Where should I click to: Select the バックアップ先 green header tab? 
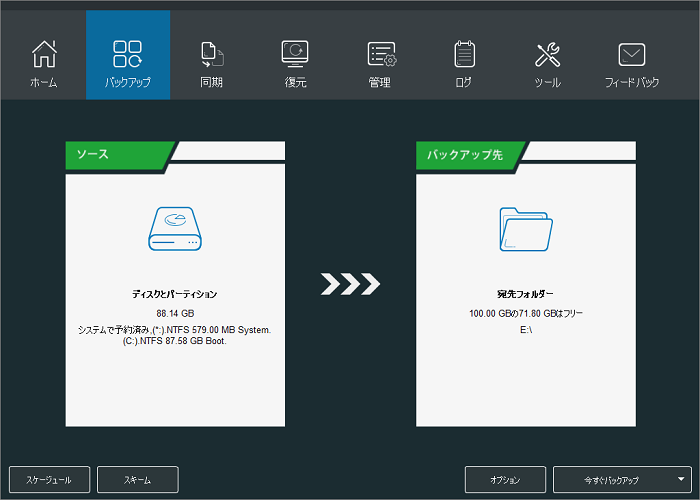coord(468,155)
